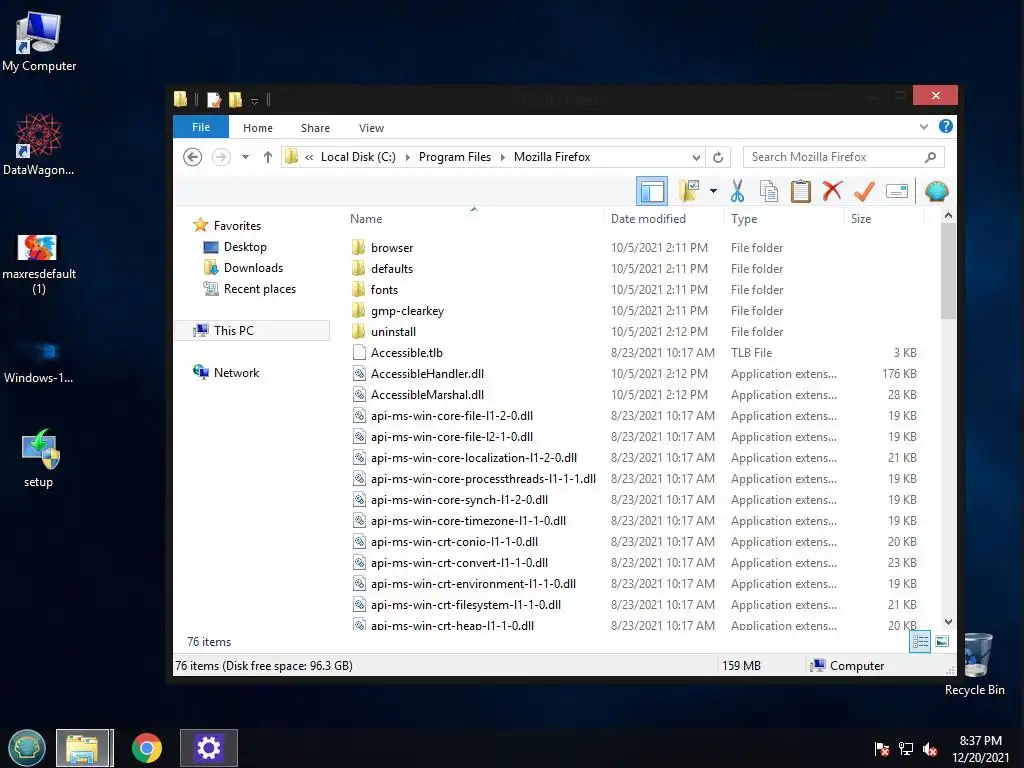This screenshot has width=1024, height=768.
Task: Go up one folder level
Action: tap(267, 157)
